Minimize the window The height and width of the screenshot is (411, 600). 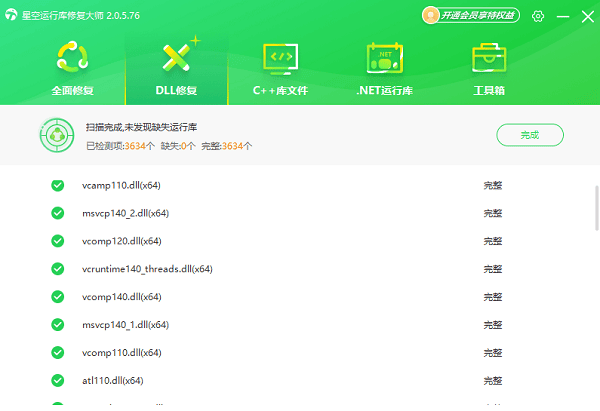point(563,16)
